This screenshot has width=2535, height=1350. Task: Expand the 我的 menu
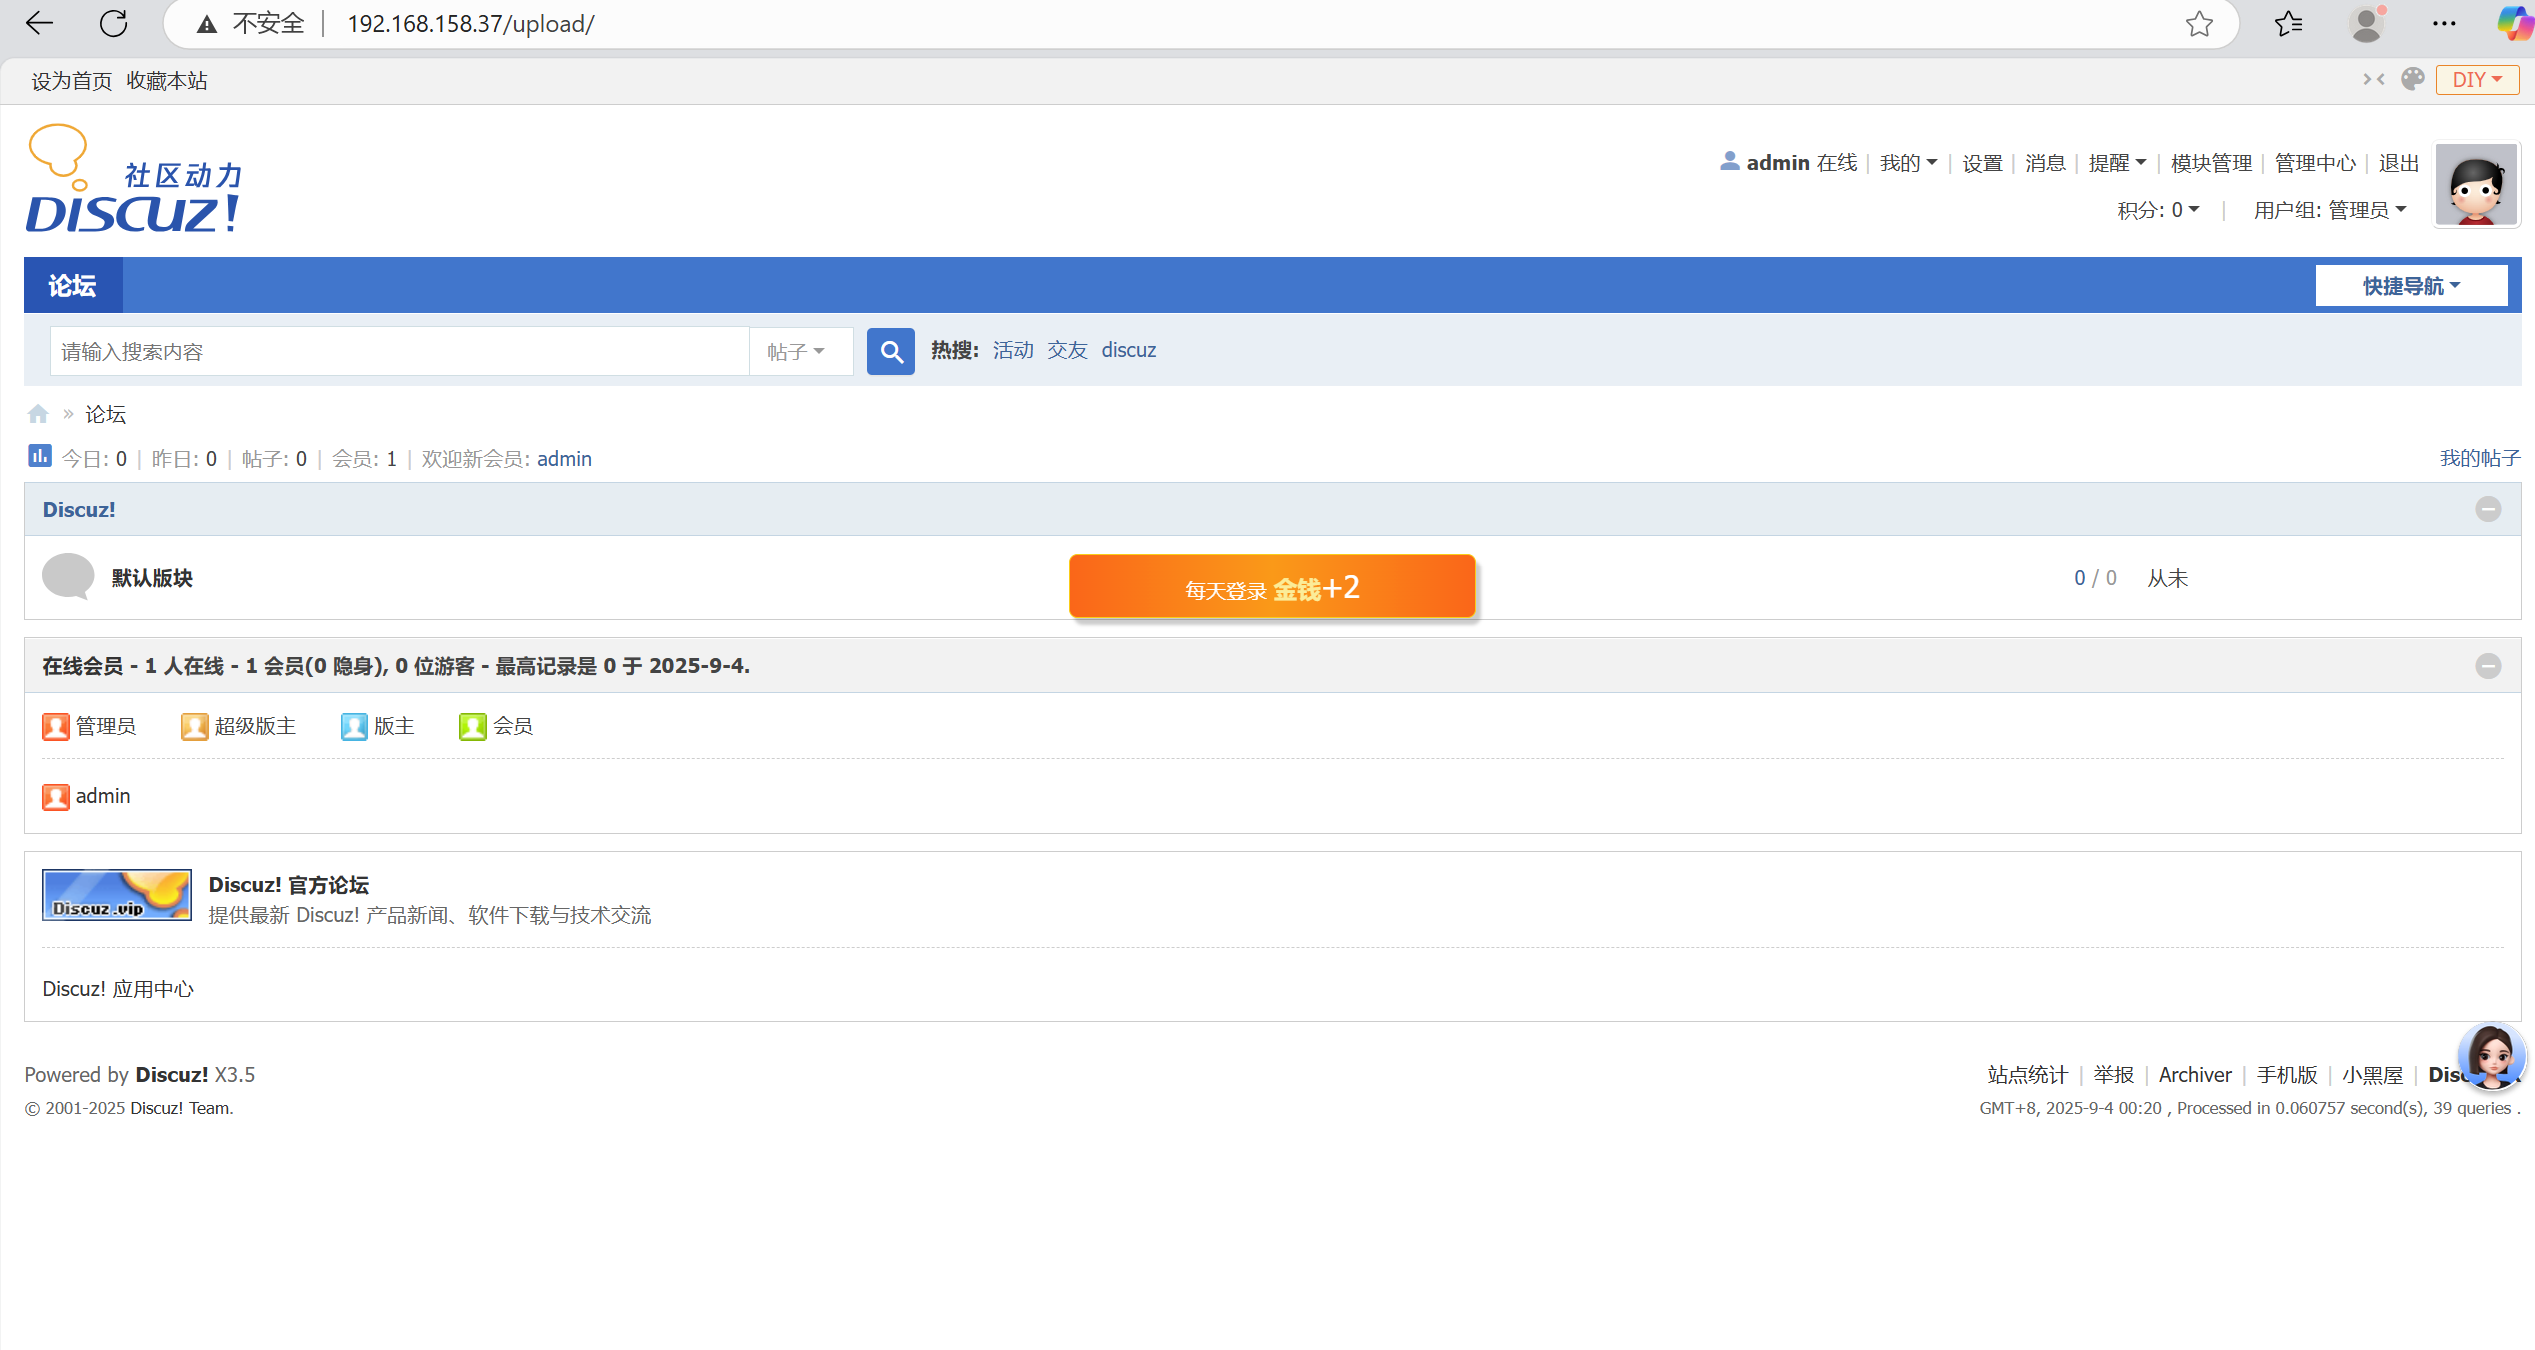coord(1907,163)
